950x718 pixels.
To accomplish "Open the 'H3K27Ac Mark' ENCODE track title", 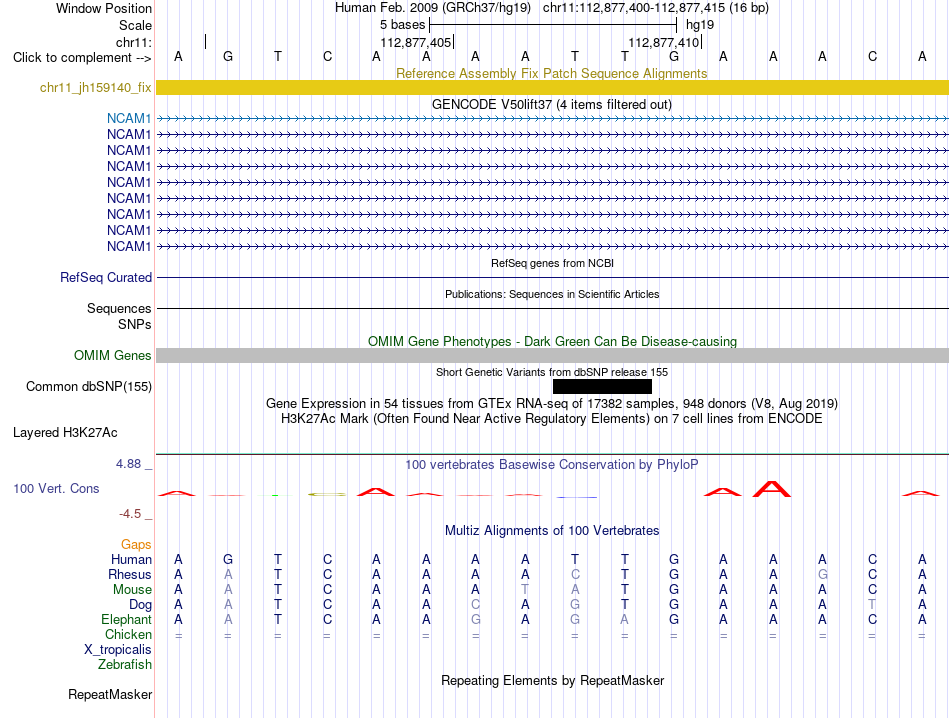I will point(552,419).
